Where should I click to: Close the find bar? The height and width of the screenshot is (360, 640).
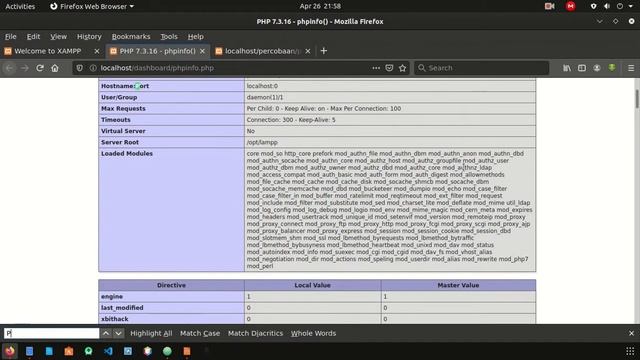[x=631, y=333]
